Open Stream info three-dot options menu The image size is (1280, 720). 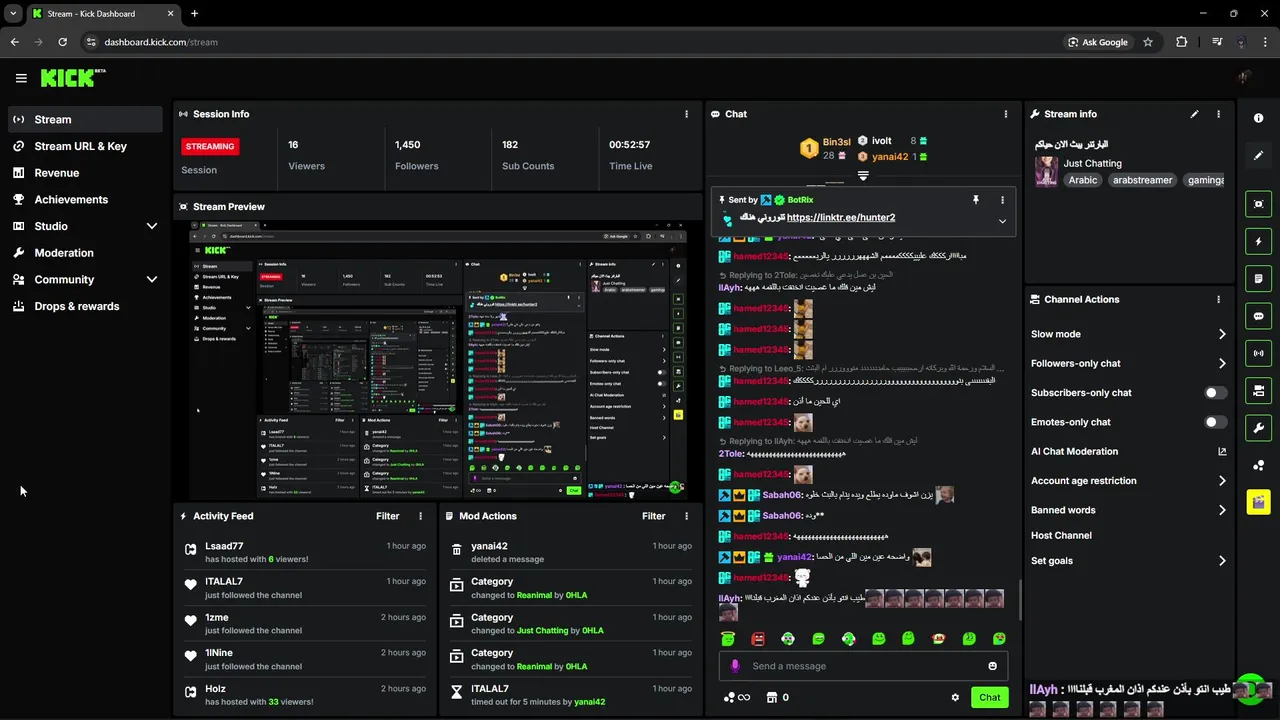point(1218,114)
